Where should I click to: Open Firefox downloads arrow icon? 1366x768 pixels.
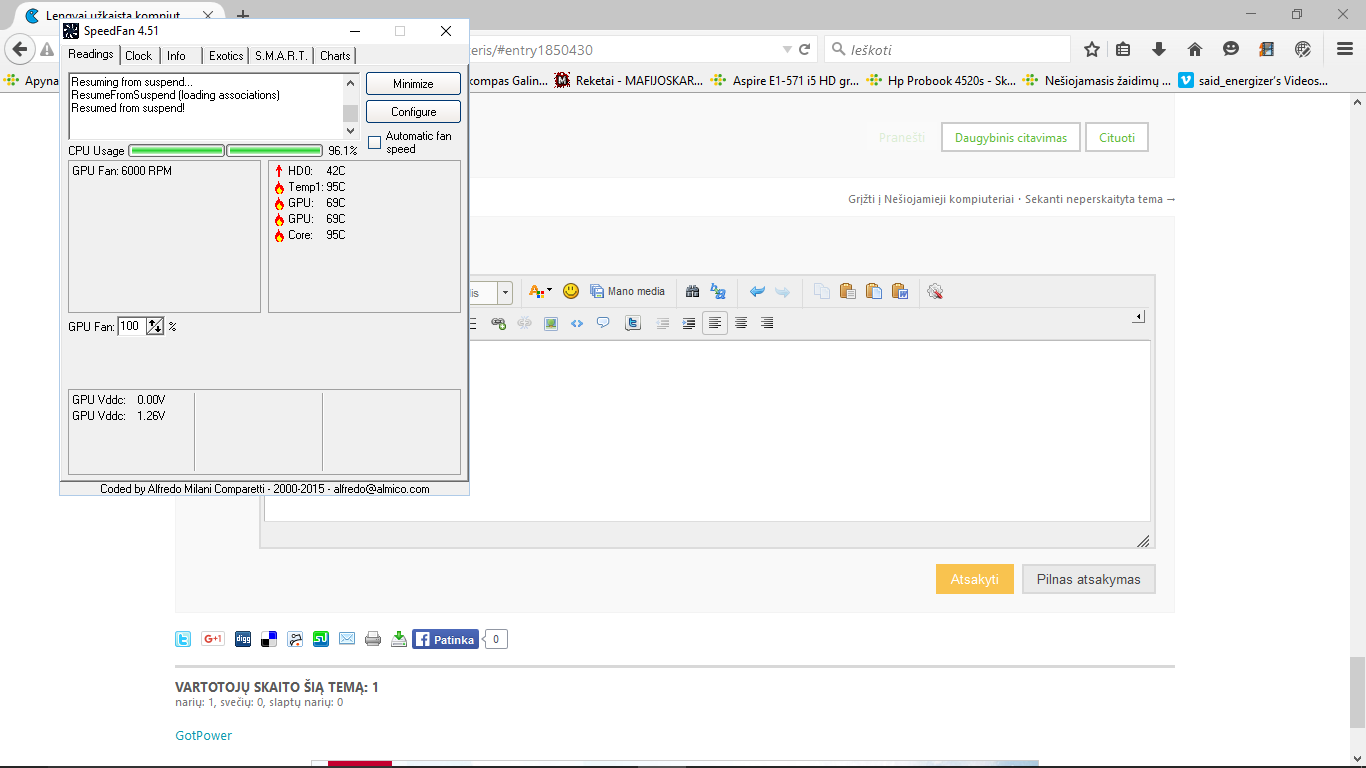coord(1159,49)
